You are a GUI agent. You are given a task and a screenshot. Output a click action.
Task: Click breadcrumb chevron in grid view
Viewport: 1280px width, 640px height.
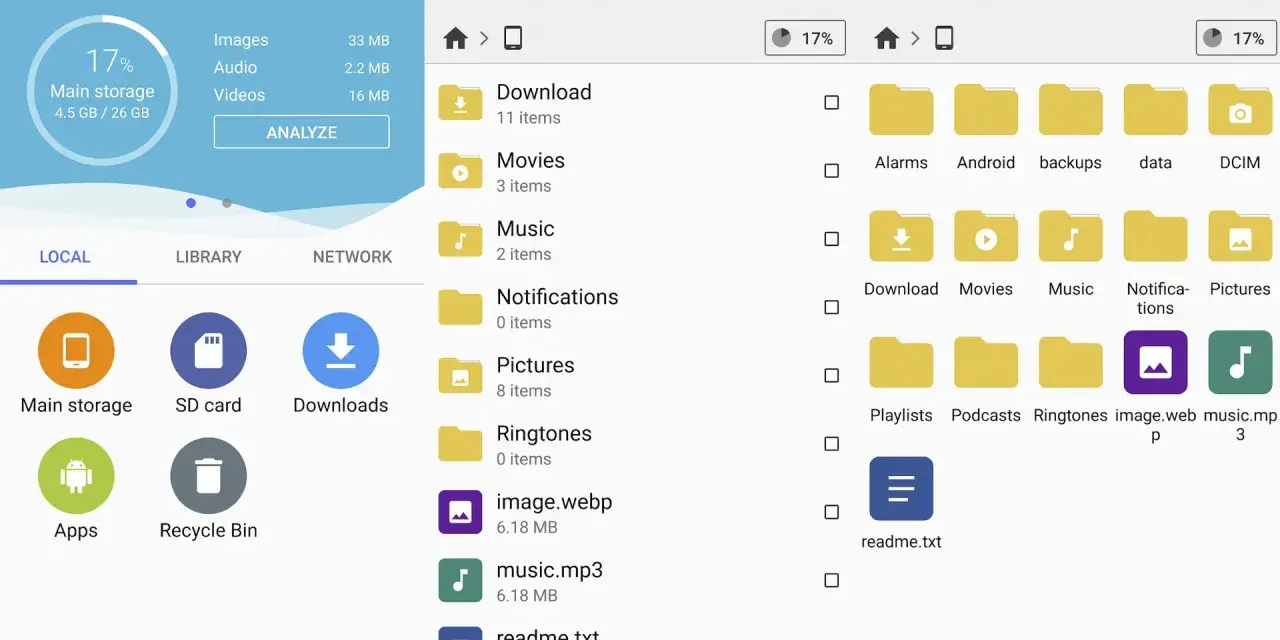(x=915, y=38)
